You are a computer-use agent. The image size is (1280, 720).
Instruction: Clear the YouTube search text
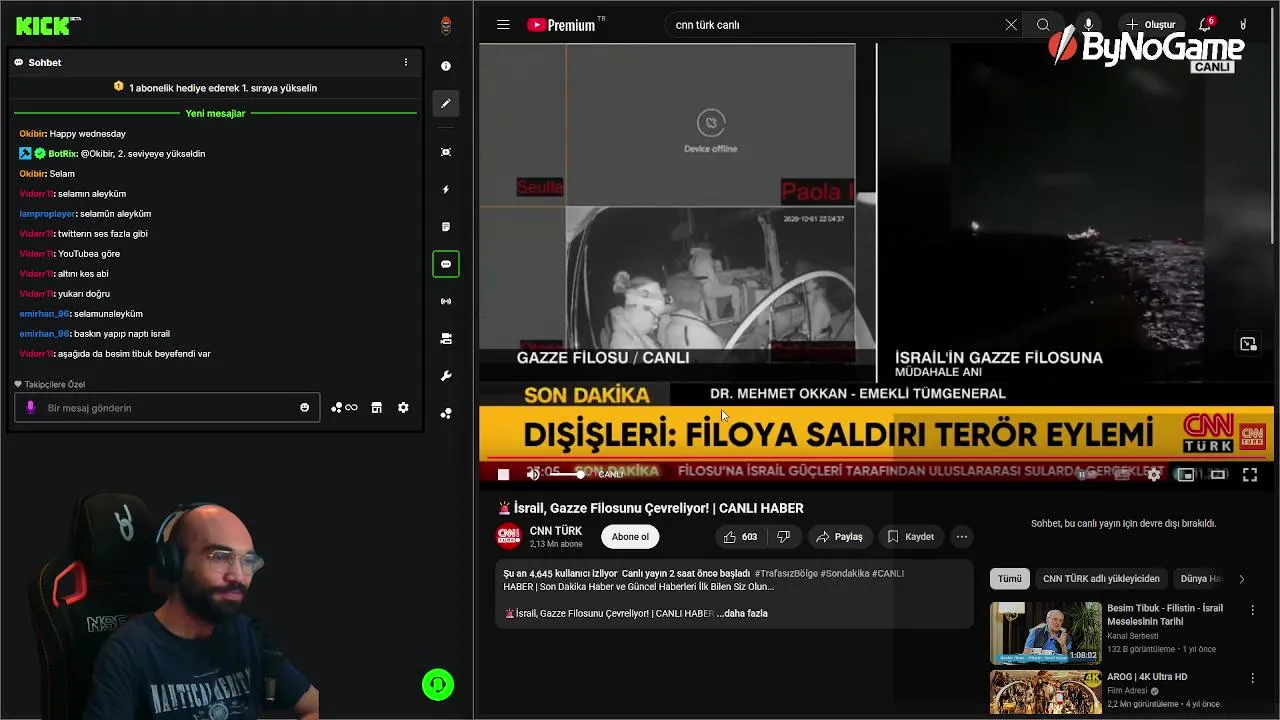[x=1011, y=25]
